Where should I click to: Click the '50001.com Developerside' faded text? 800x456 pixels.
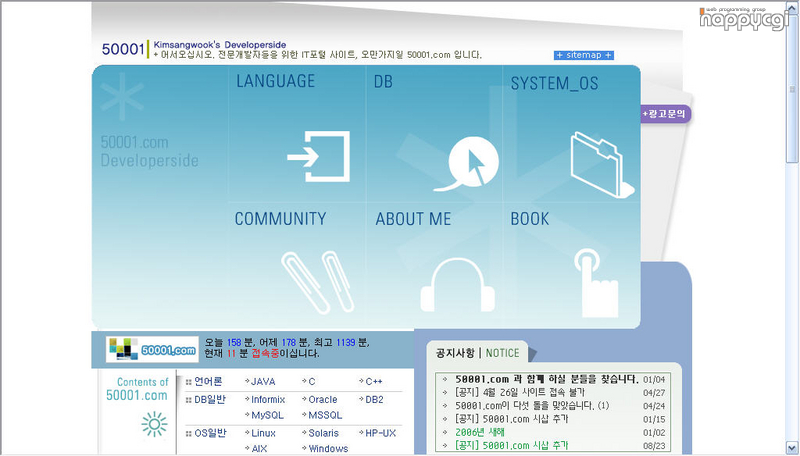[x=149, y=151]
